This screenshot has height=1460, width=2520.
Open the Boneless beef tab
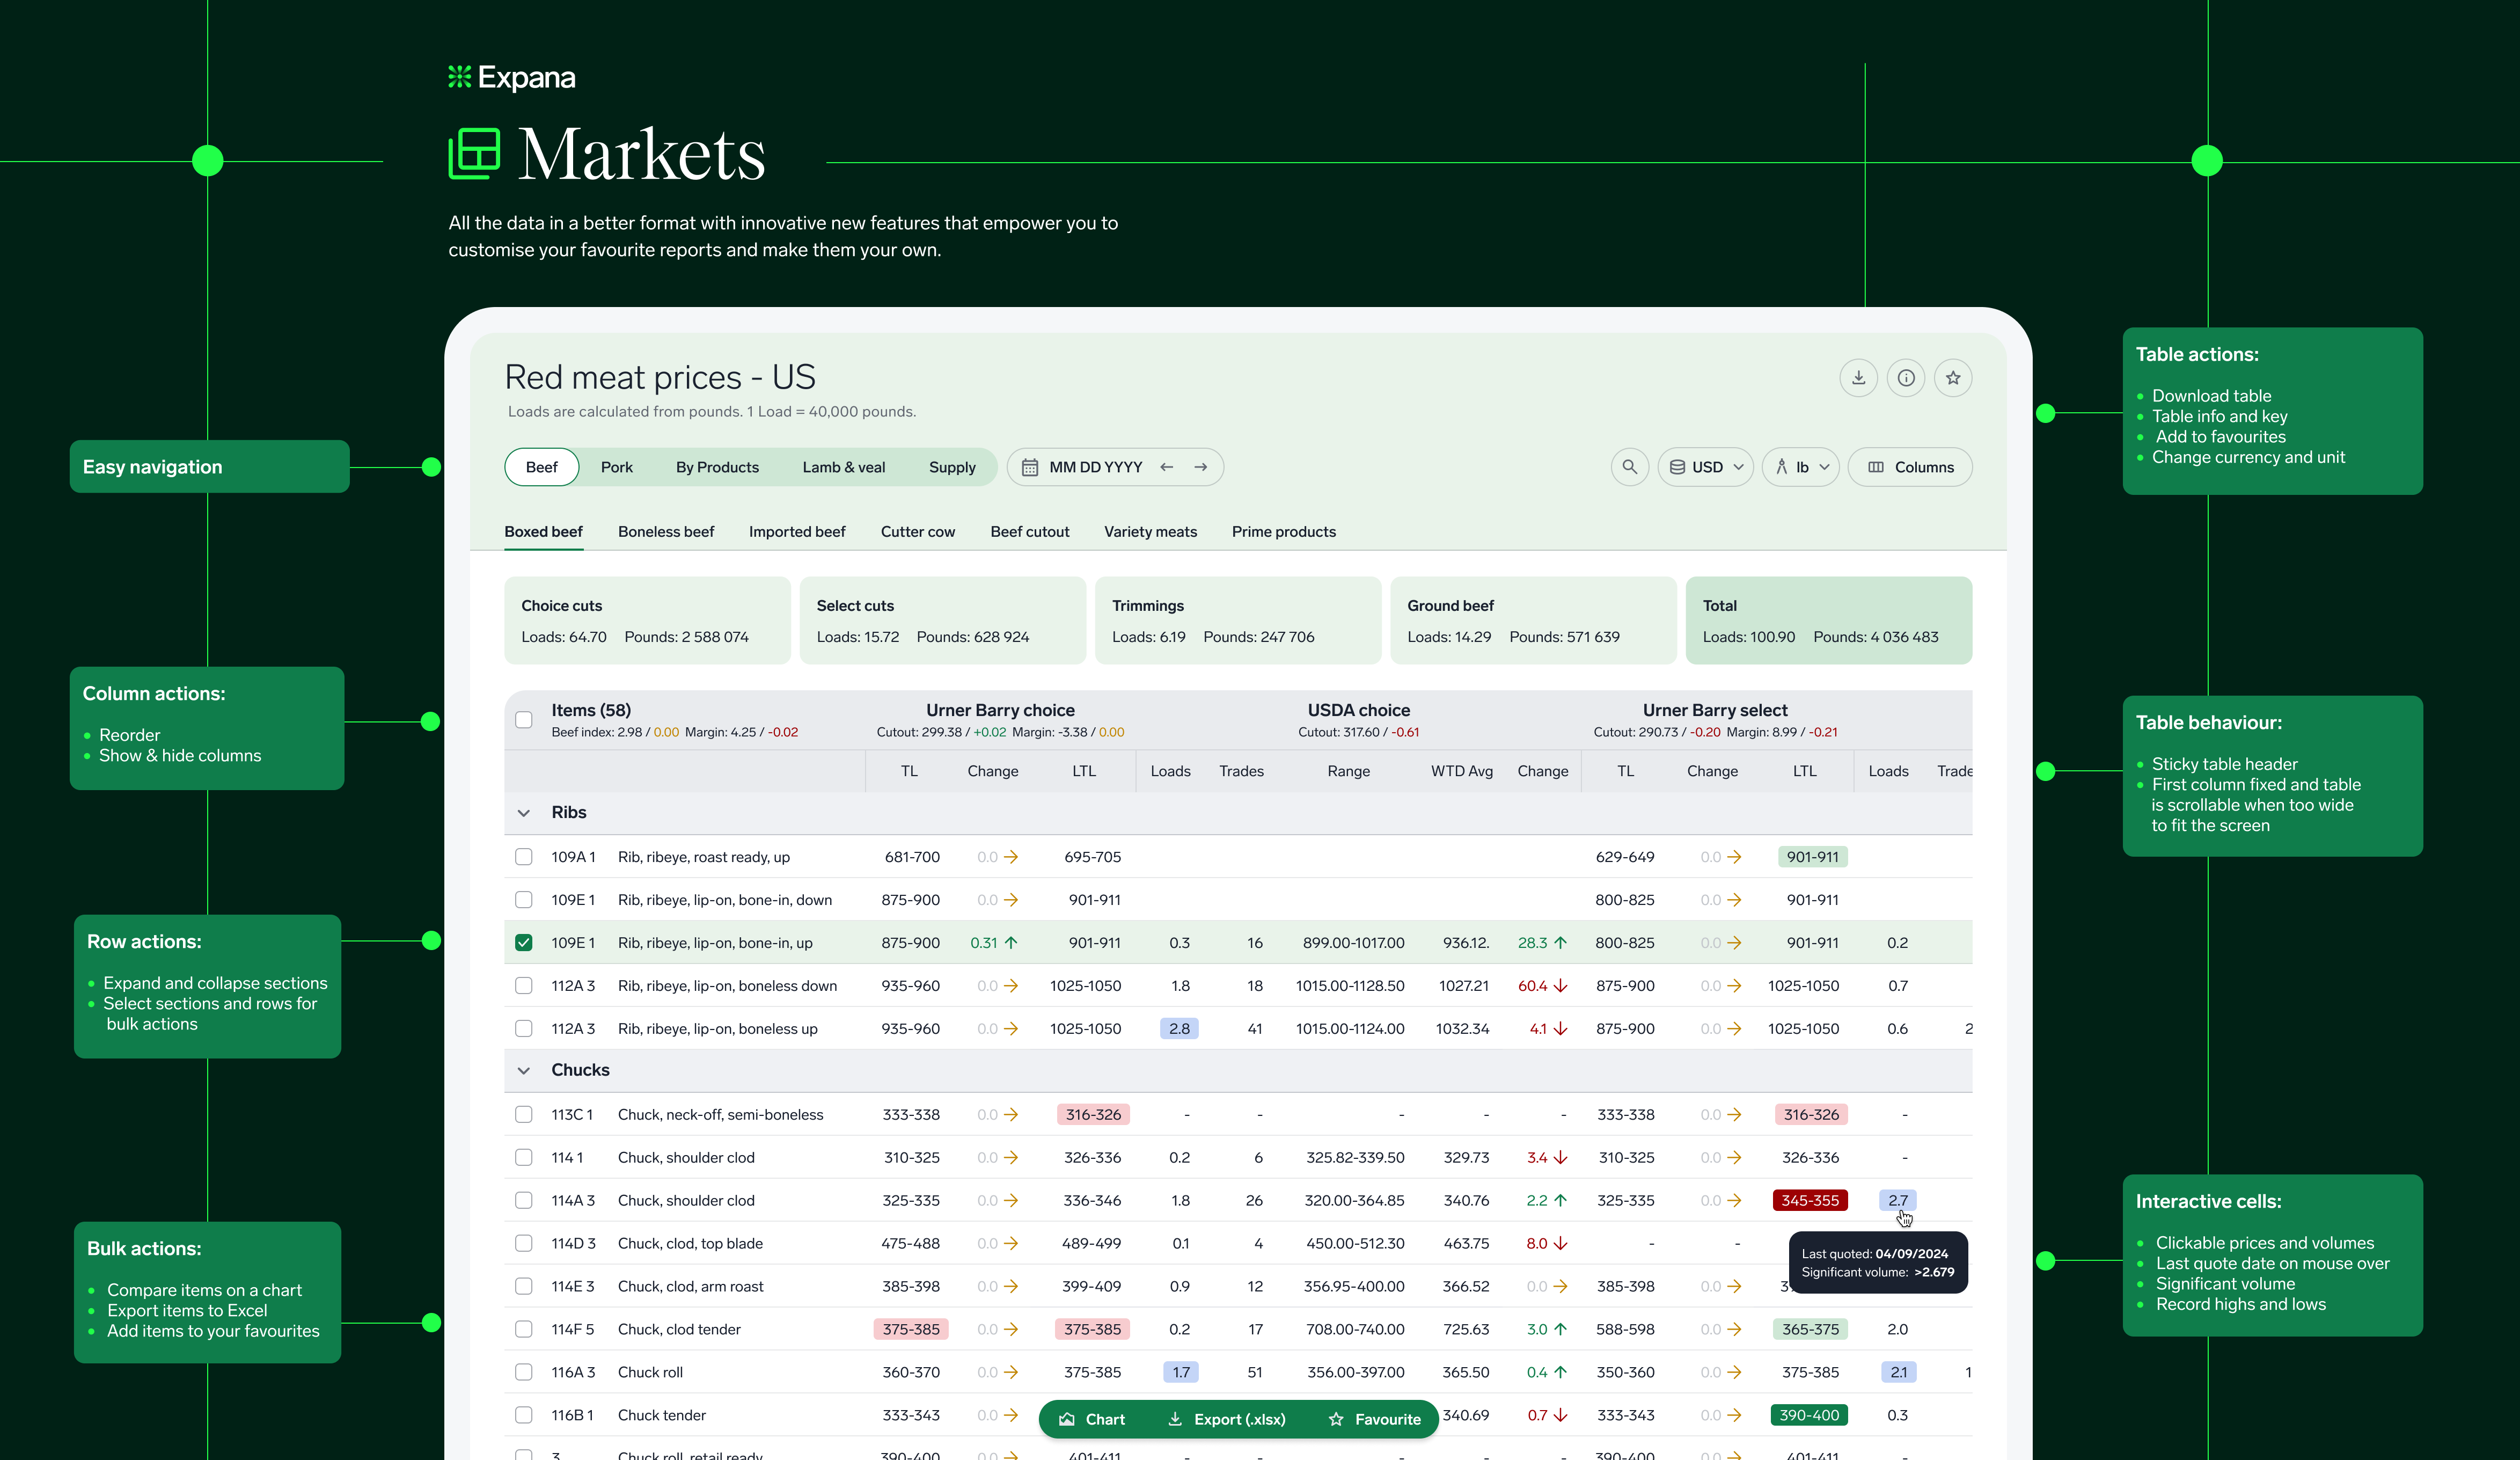pos(666,532)
